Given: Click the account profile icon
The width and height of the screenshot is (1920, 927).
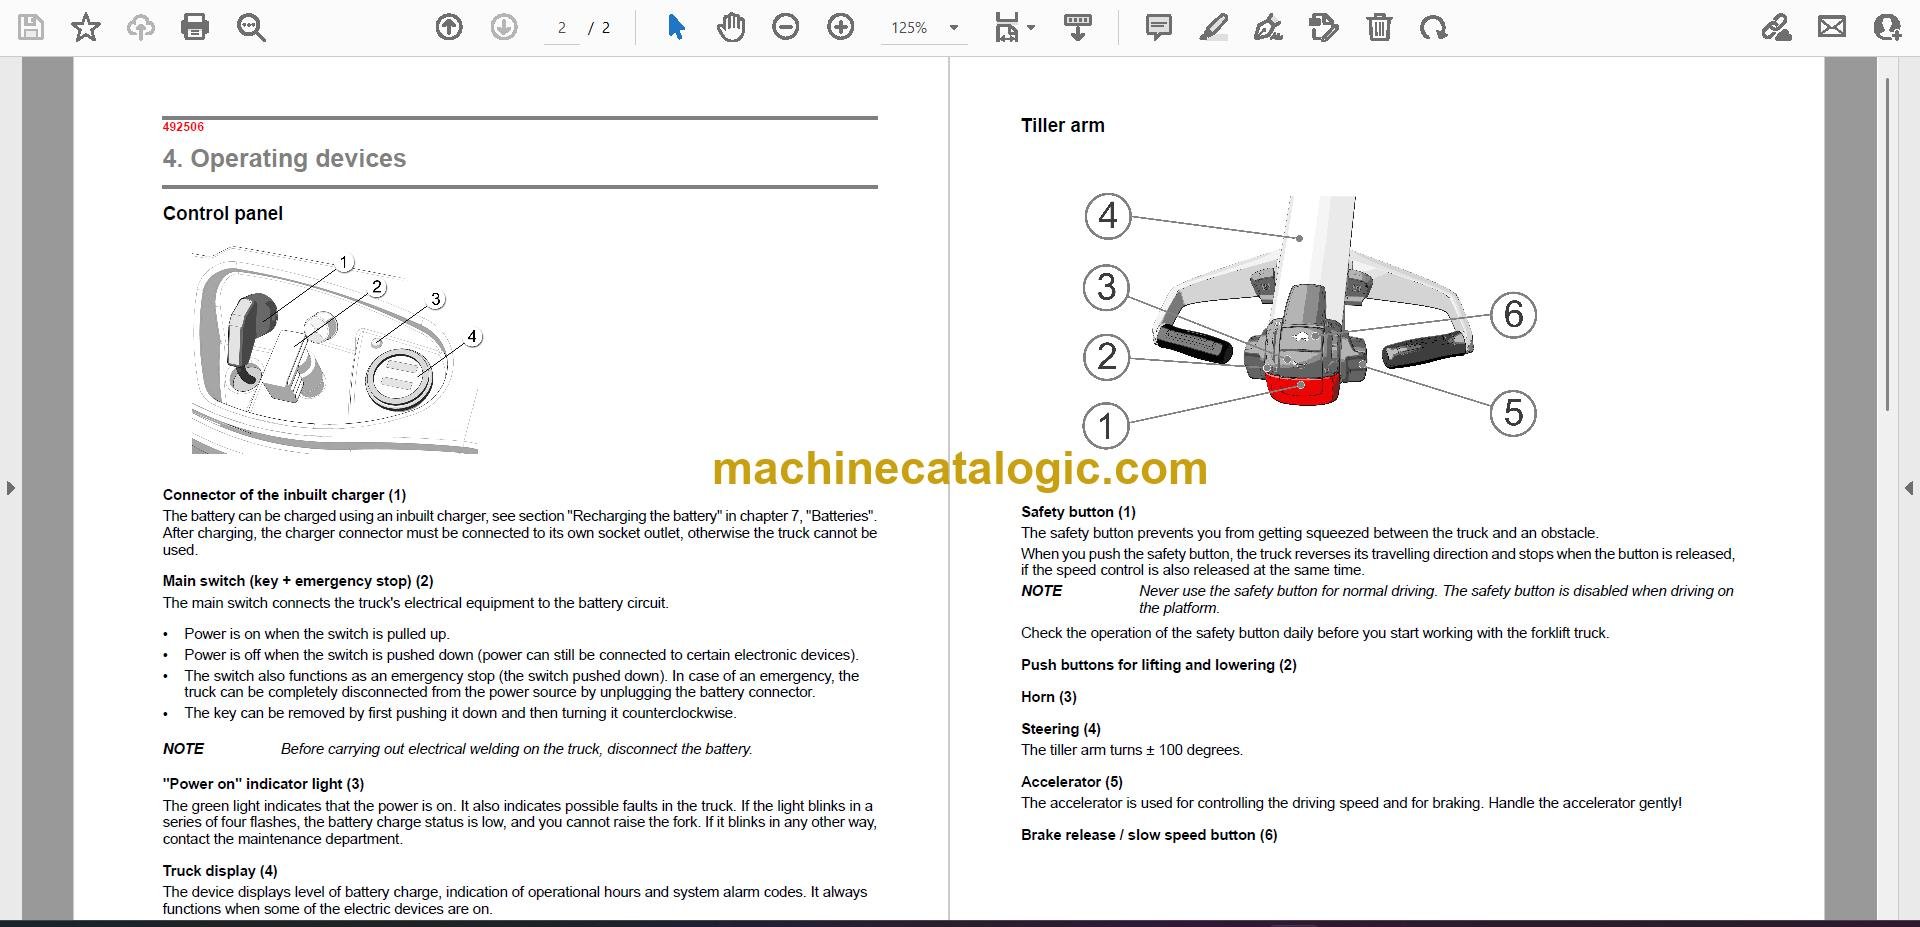Looking at the screenshot, I should click(1887, 27).
